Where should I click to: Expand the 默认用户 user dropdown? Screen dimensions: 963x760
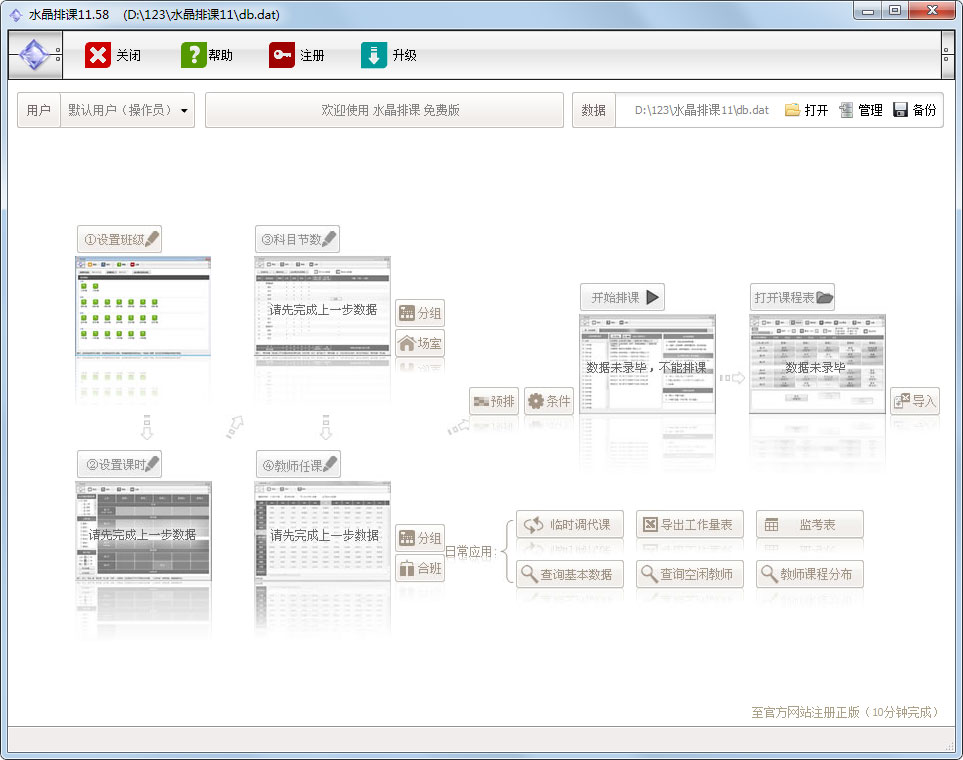(x=185, y=111)
